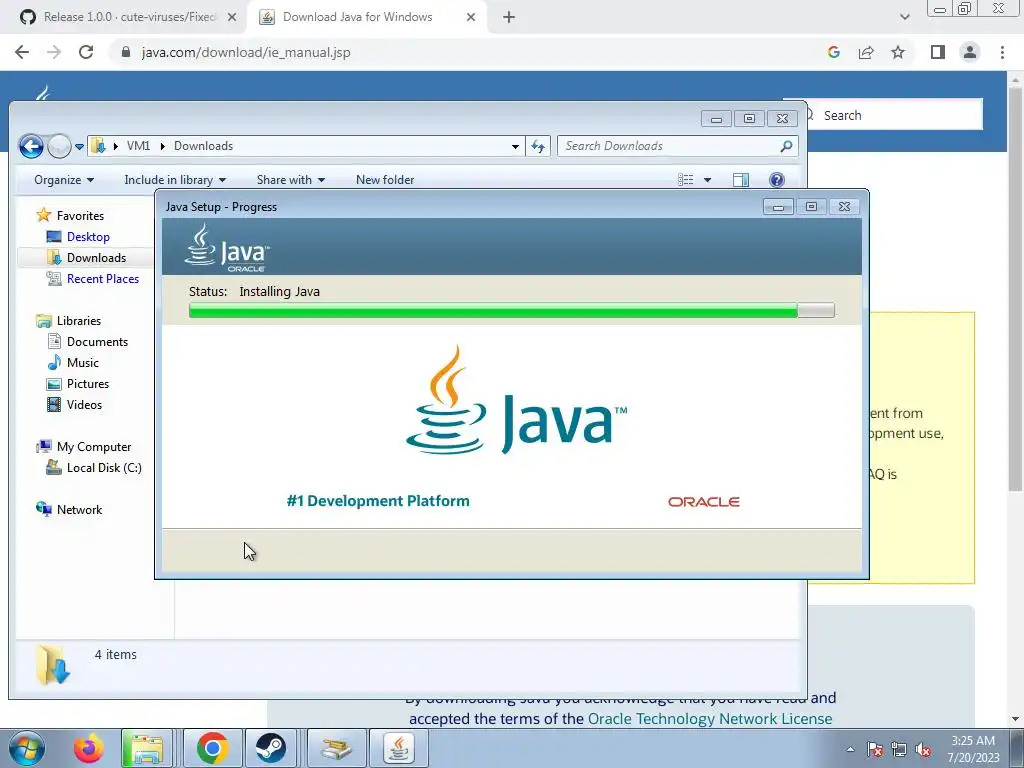This screenshot has height=768, width=1024.
Task: Expand the arrow after VM1 in breadcrumb
Action: (163, 146)
